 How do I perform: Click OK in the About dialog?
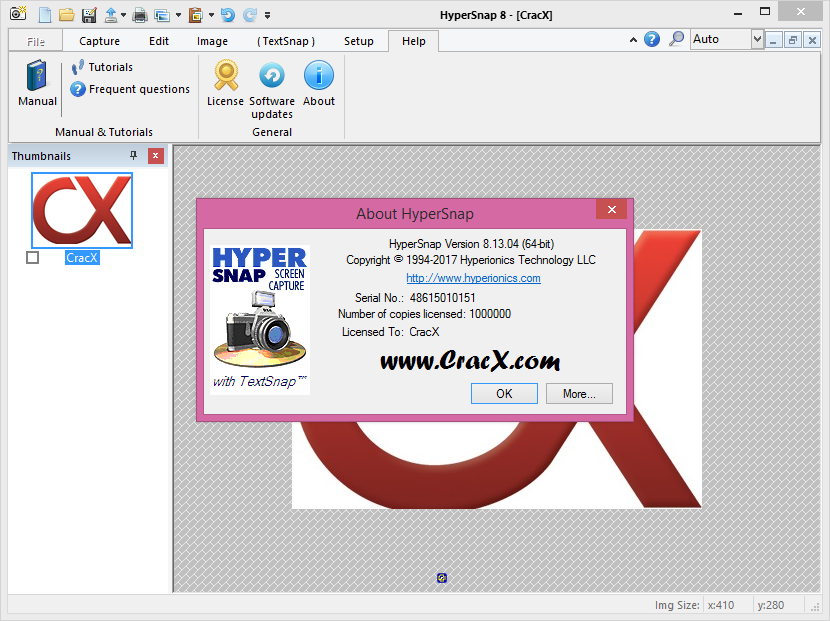pos(504,393)
